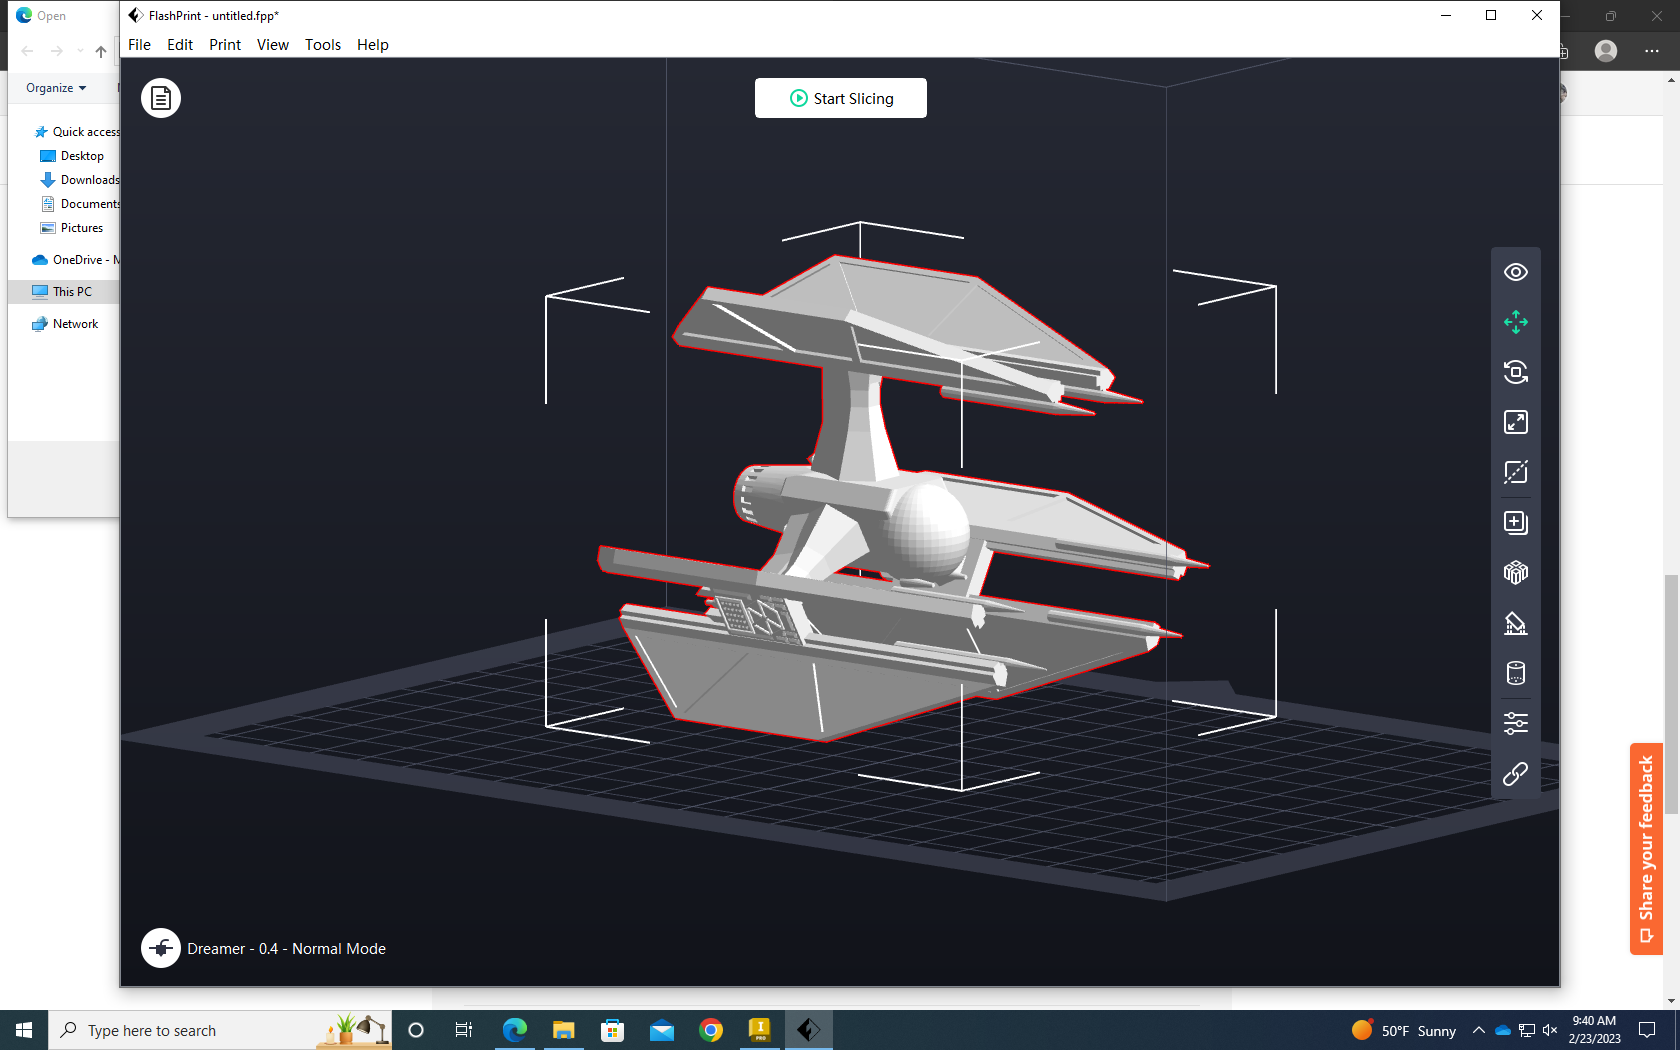Open the View menu

coord(273,45)
